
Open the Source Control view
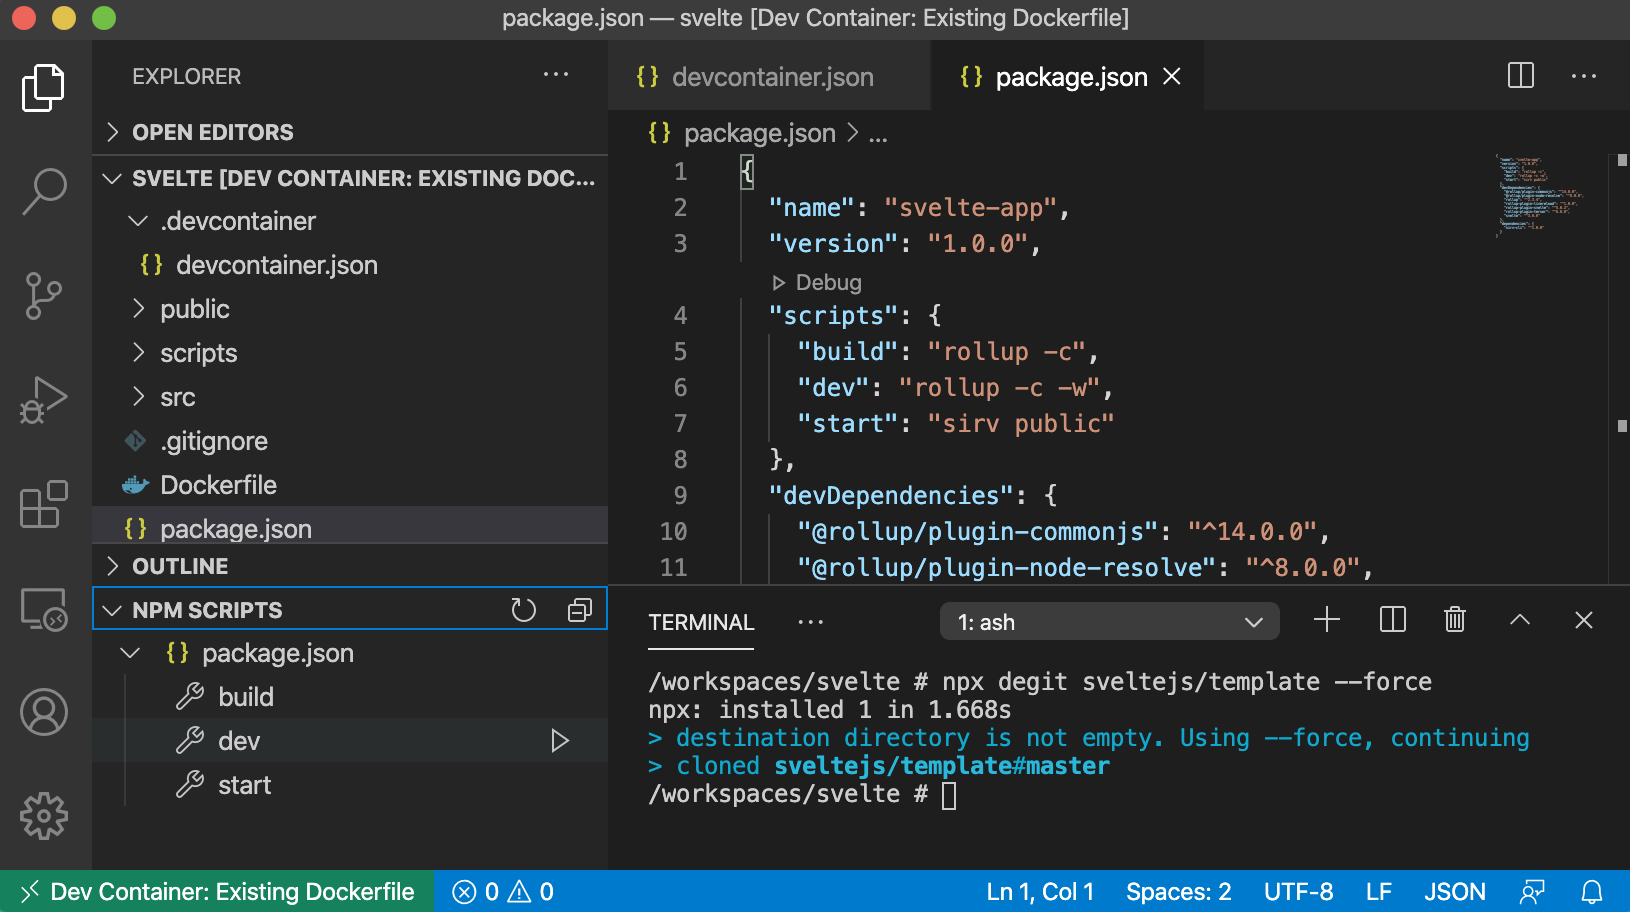(x=44, y=296)
